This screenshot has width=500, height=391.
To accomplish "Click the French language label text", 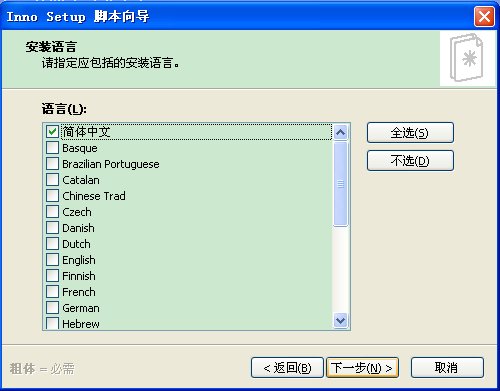I will (x=79, y=292).
